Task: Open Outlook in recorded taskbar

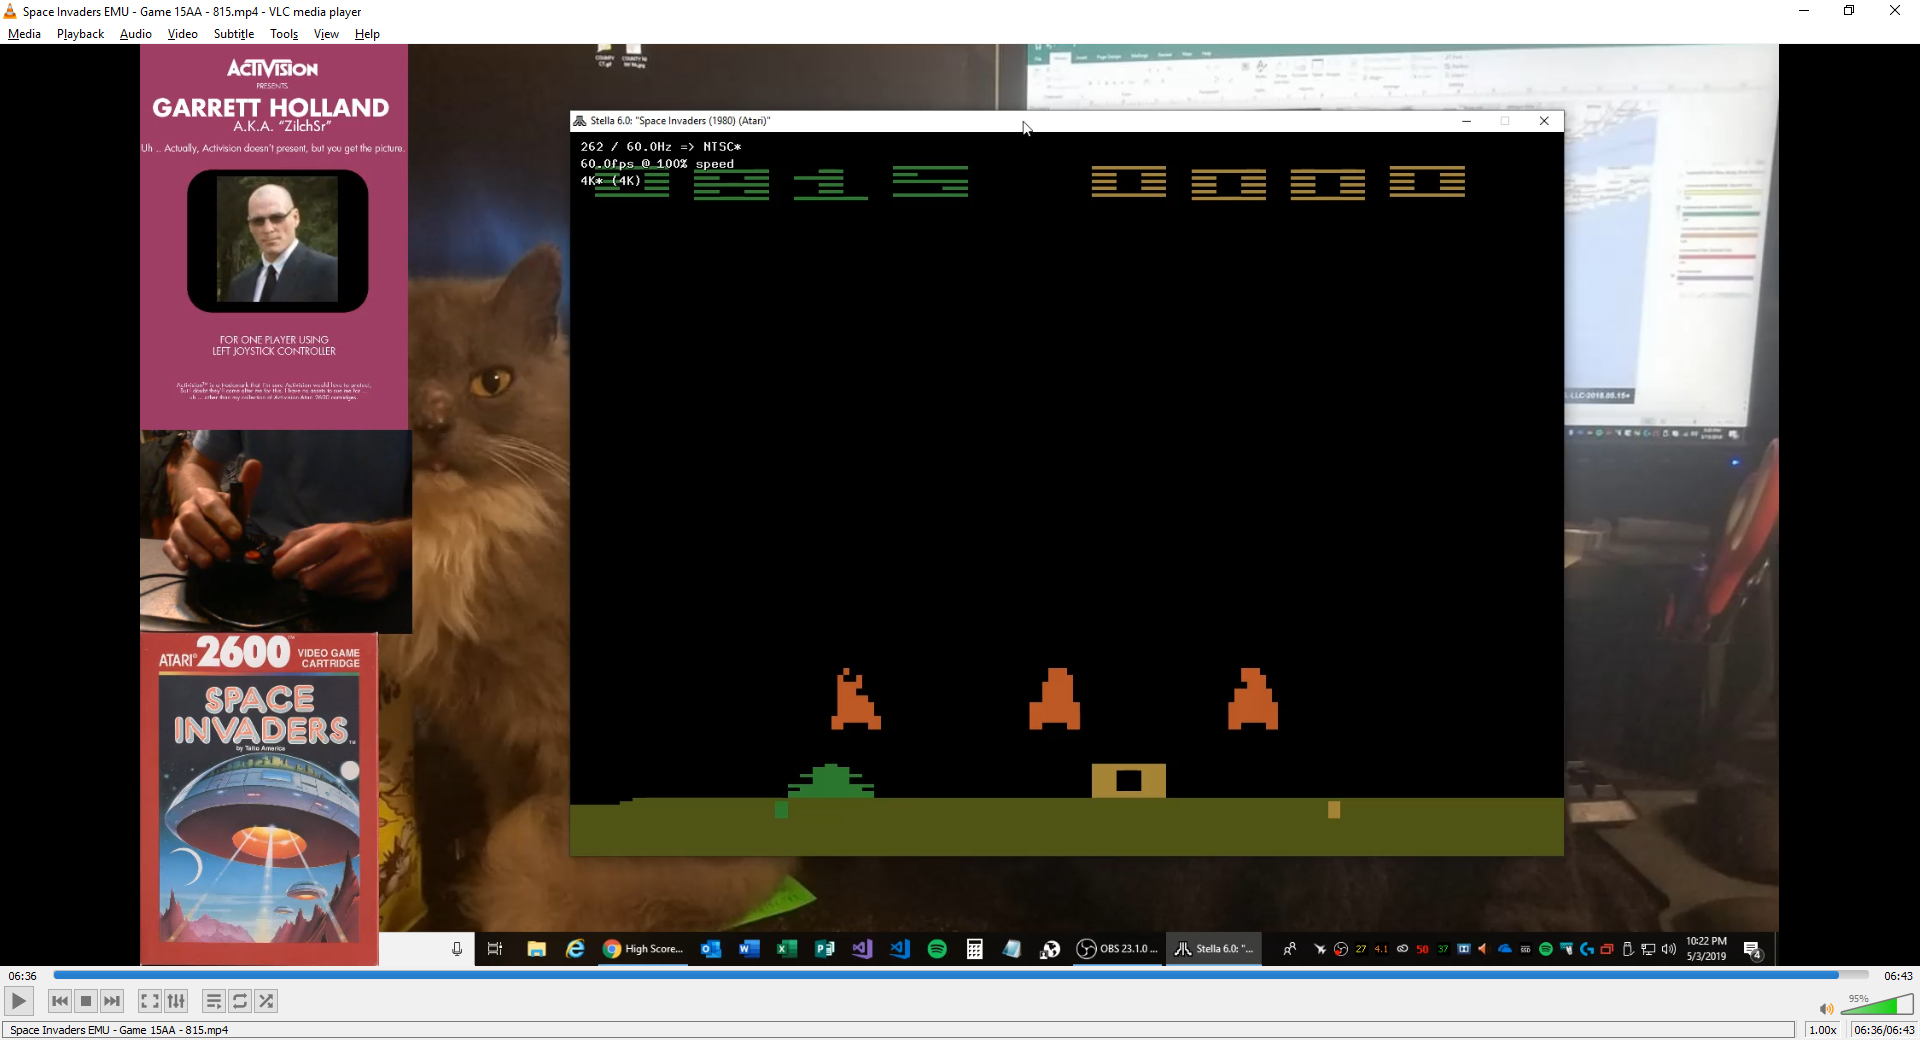Action: click(711, 949)
